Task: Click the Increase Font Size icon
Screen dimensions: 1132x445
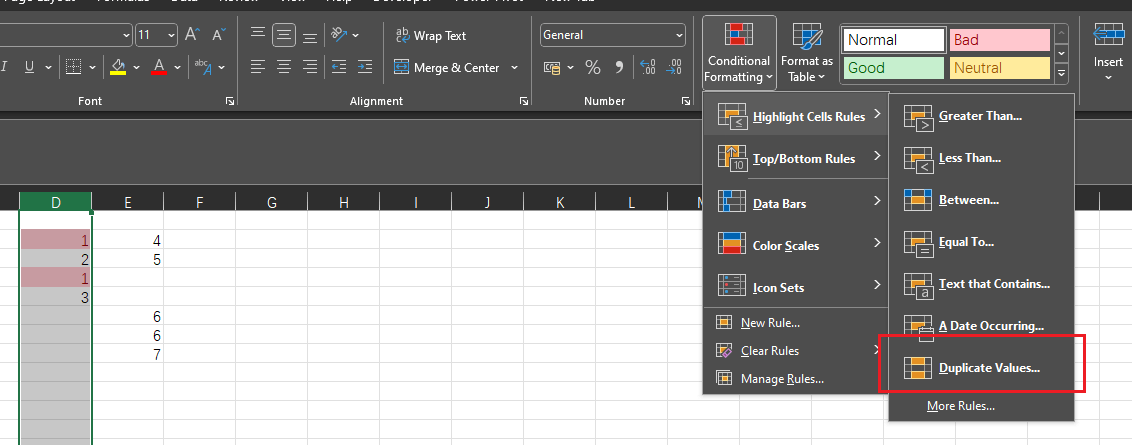Action: [192, 35]
